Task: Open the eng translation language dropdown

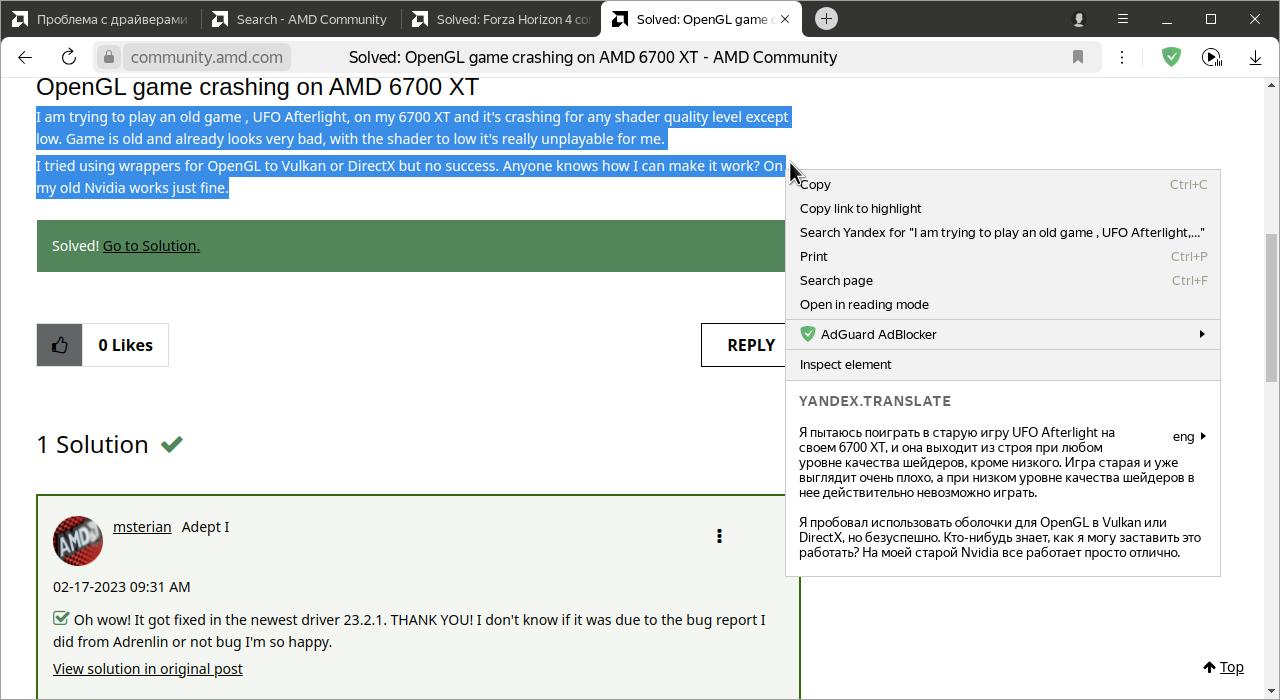Action: tap(1189, 437)
